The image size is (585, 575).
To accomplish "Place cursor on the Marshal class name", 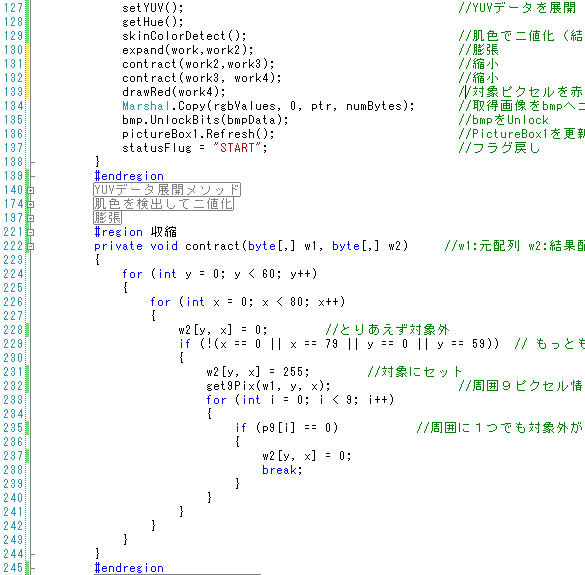I will [146, 106].
